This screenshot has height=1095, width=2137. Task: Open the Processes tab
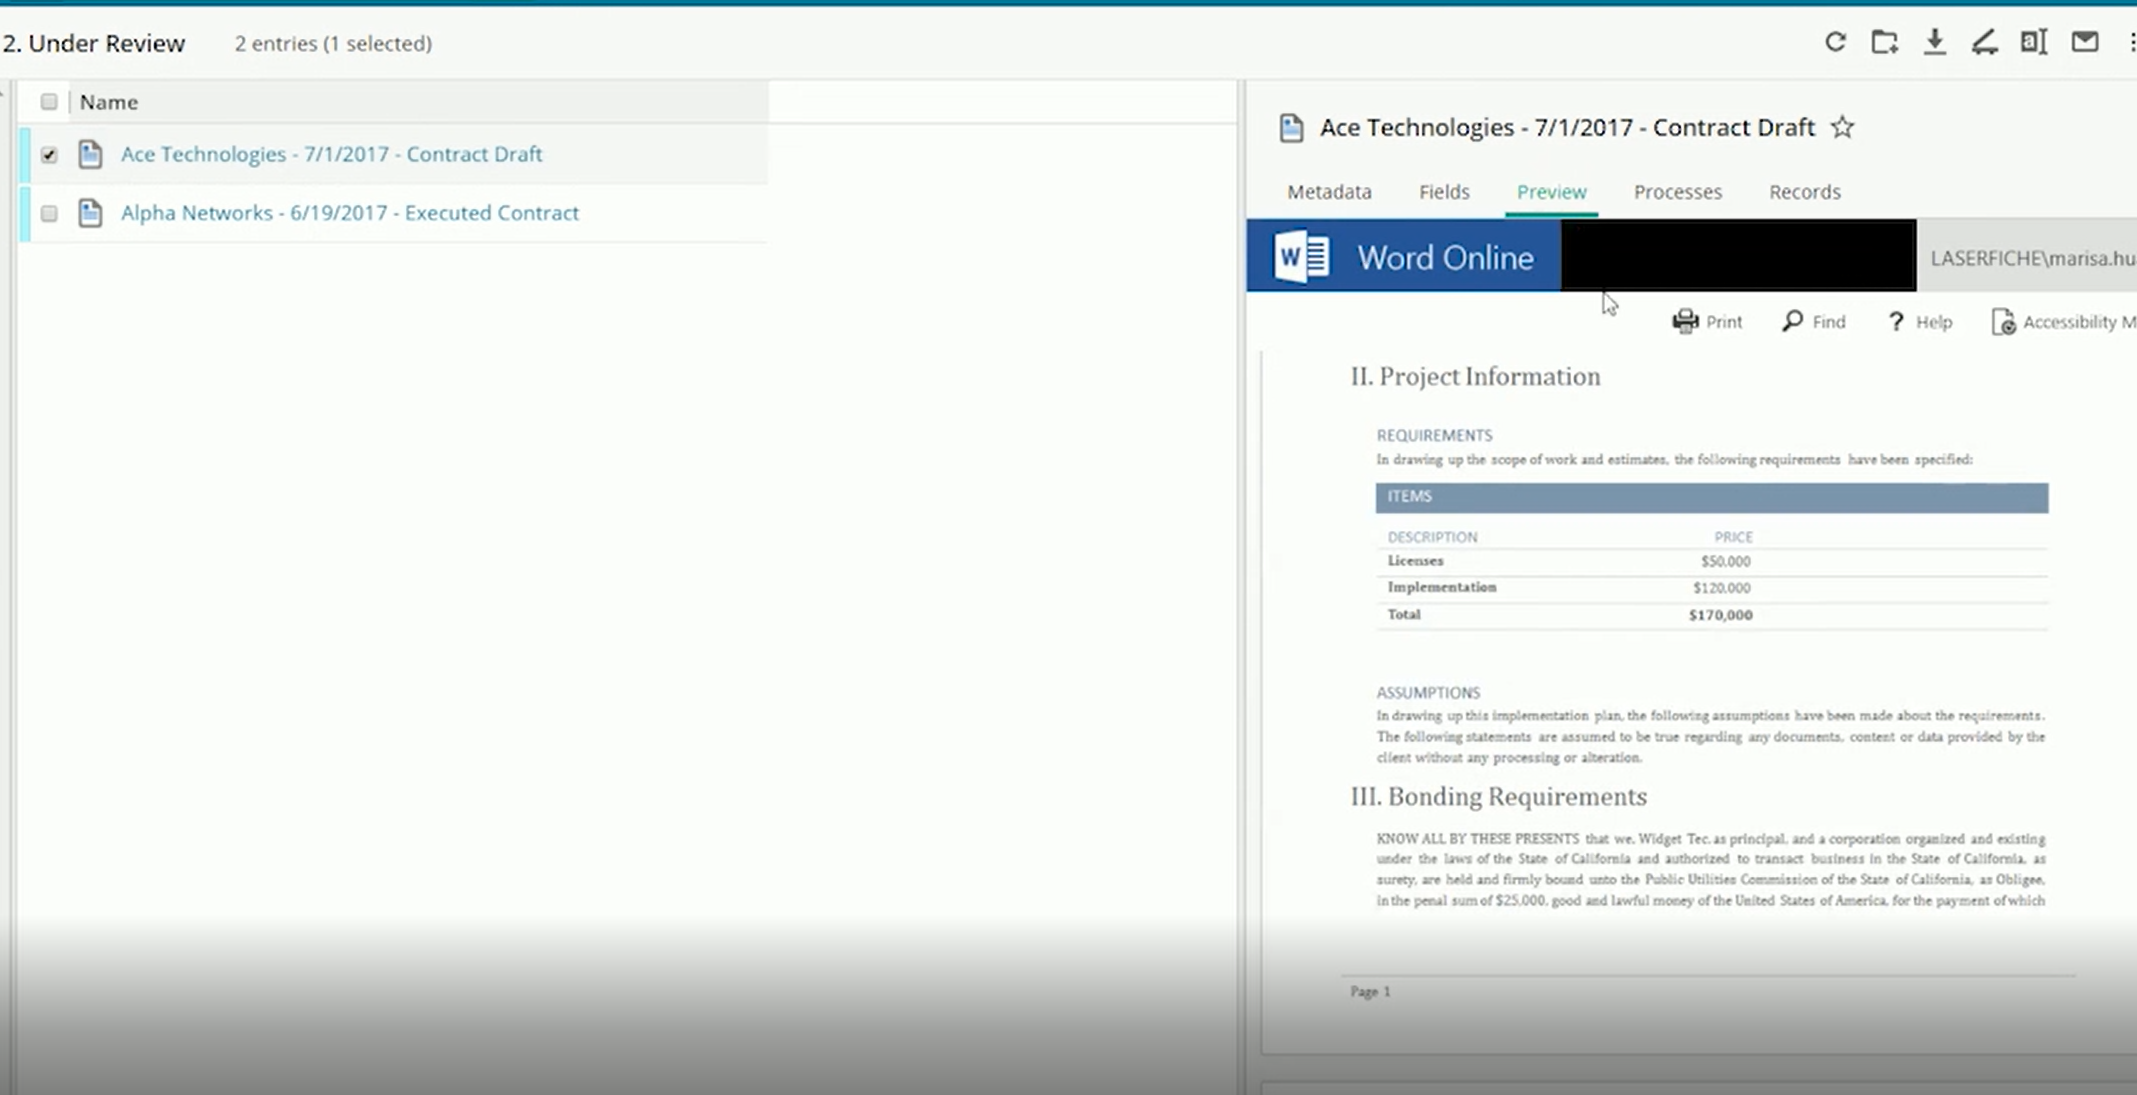pyautogui.click(x=1677, y=192)
